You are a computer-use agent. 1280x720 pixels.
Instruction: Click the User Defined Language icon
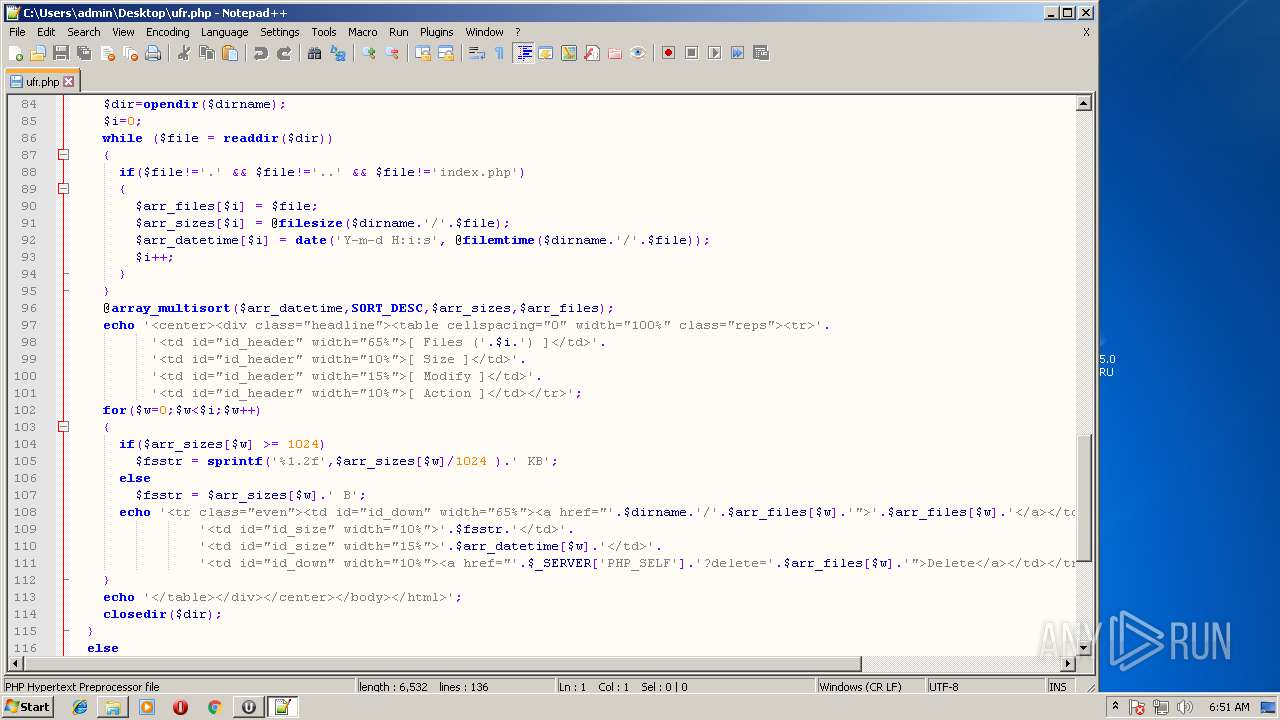tap(546, 53)
